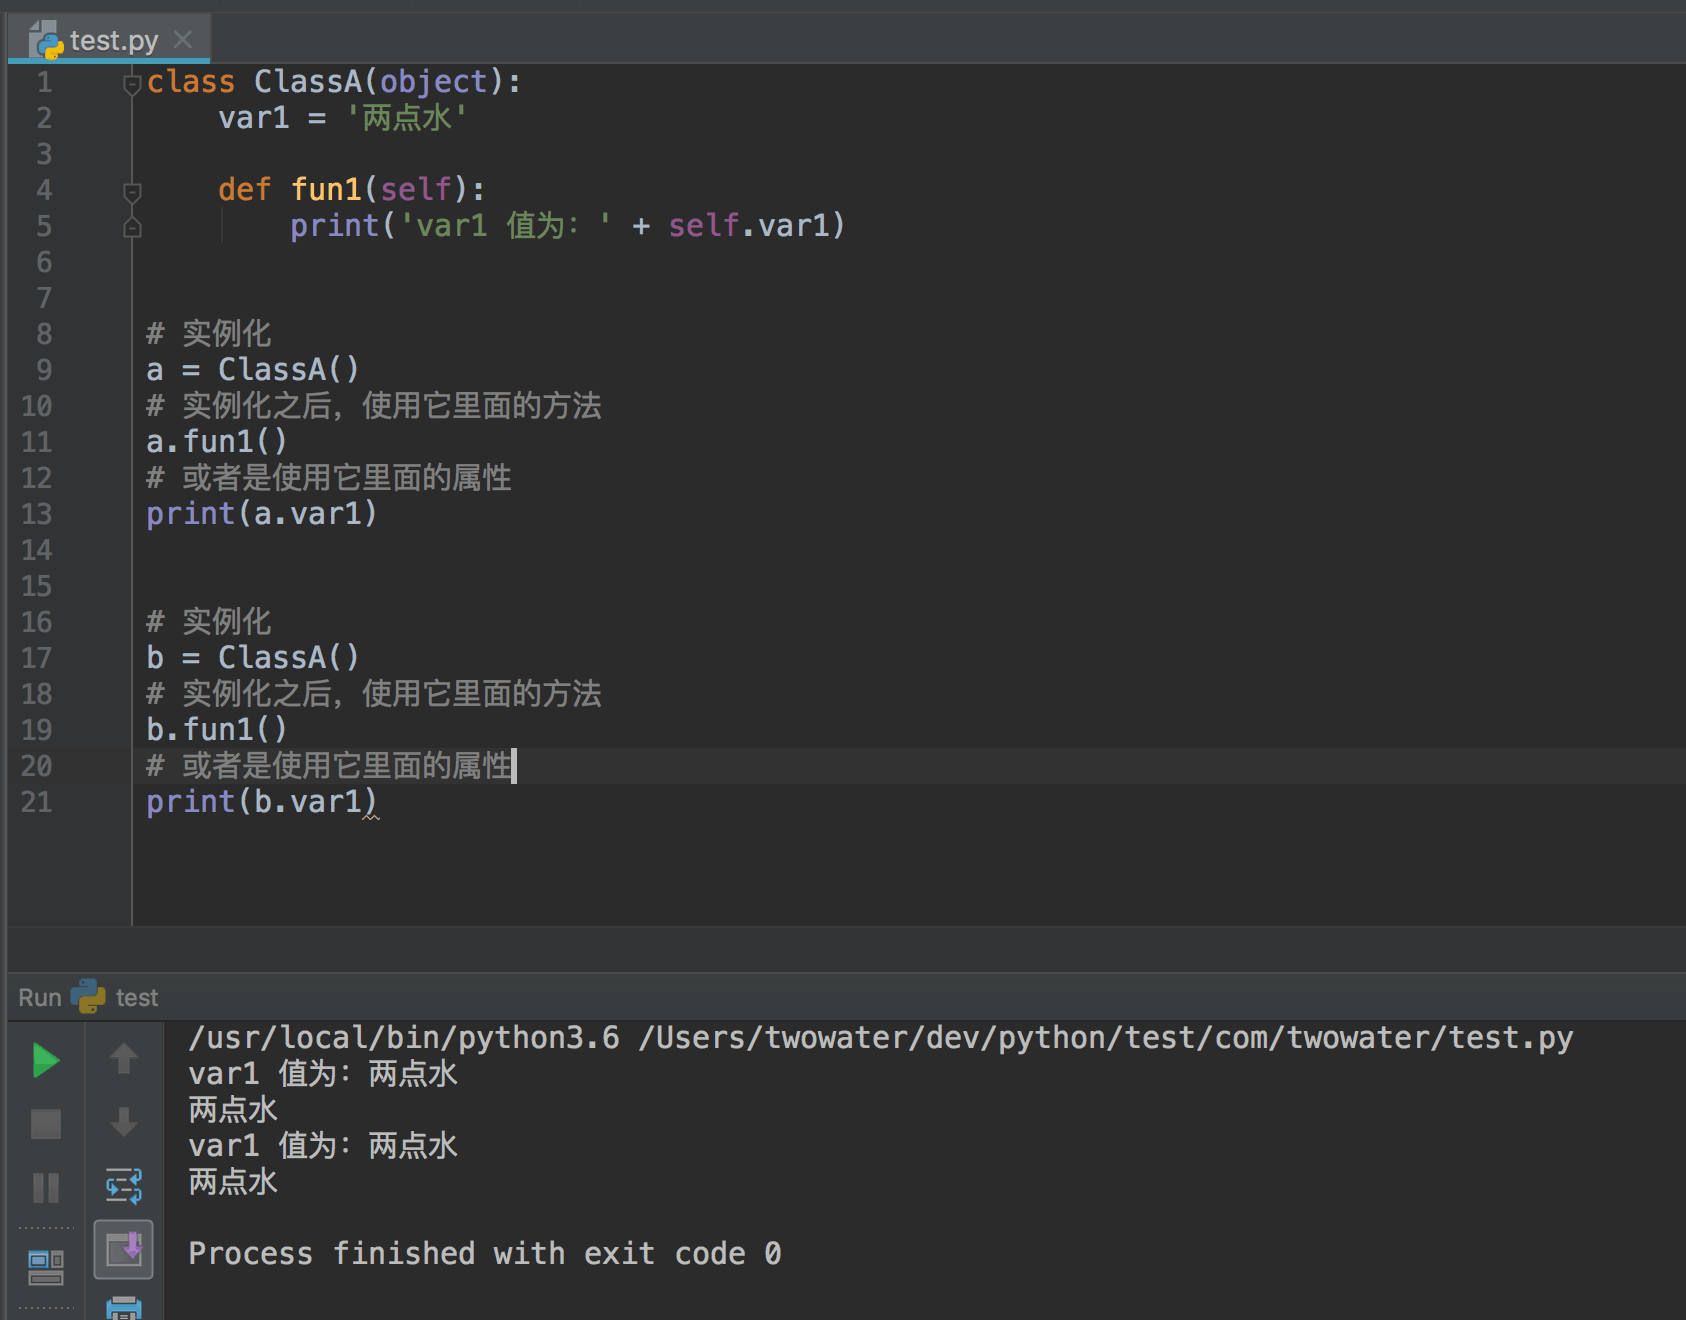1686x1320 pixels.
Task: Click the green Run (rerun) button
Action: pyautogui.click(x=46, y=1060)
